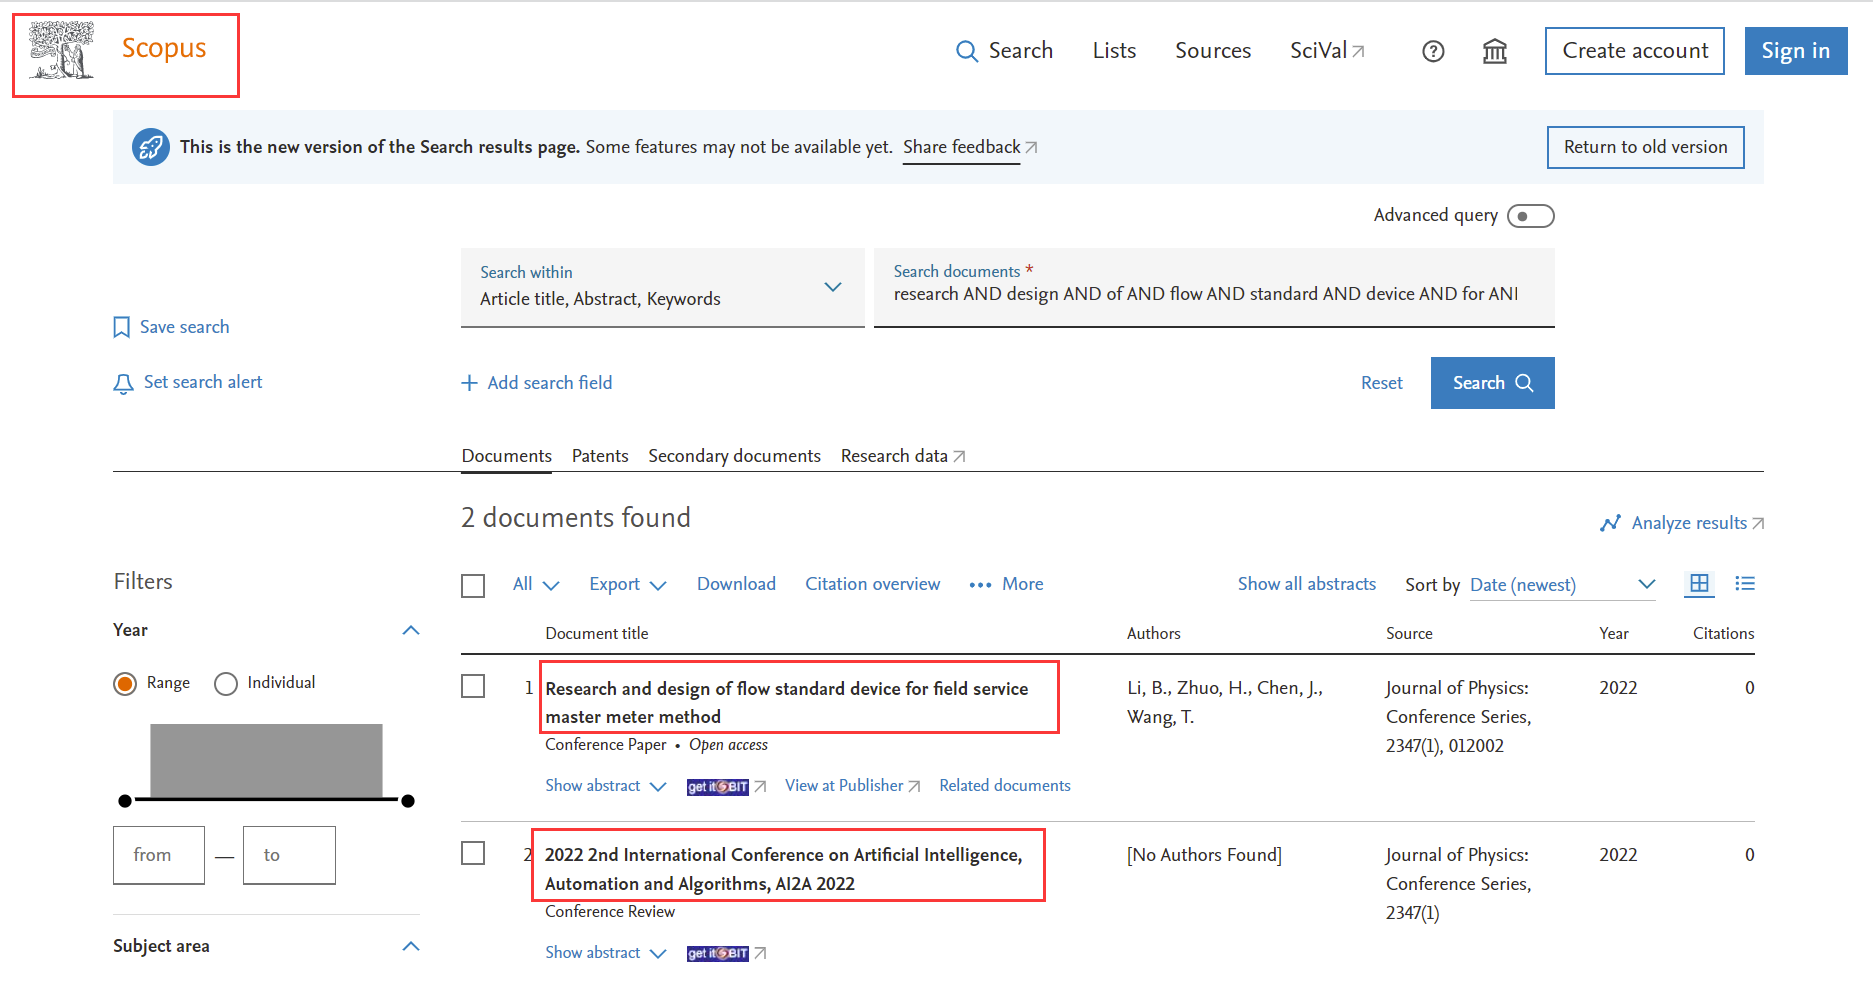The image size is (1873, 985).
Task: Switch to grid table view icon
Action: (1699, 584)
